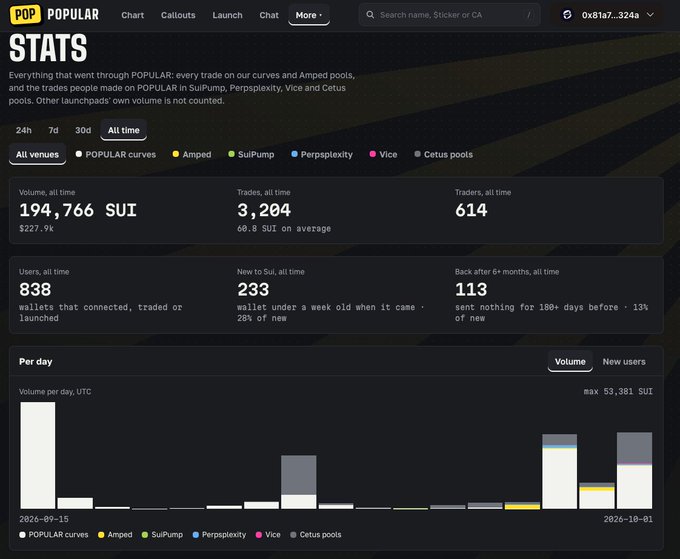Screen dimensions: 680x559
Task: Click the STATS page heading
Action: tap(48, 48)
